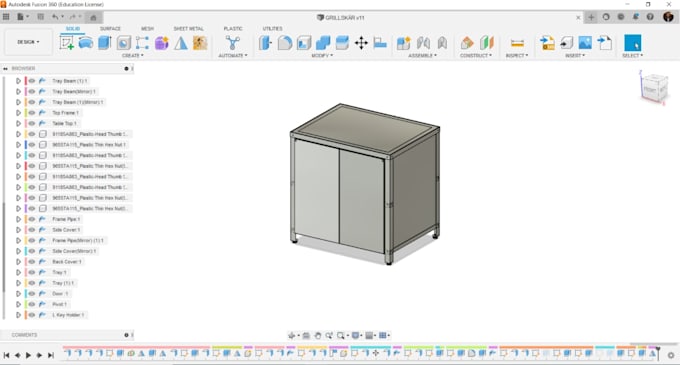Select the Fillet tool
The width and height of the screenshot is (680, 365).
coord(285,43)
